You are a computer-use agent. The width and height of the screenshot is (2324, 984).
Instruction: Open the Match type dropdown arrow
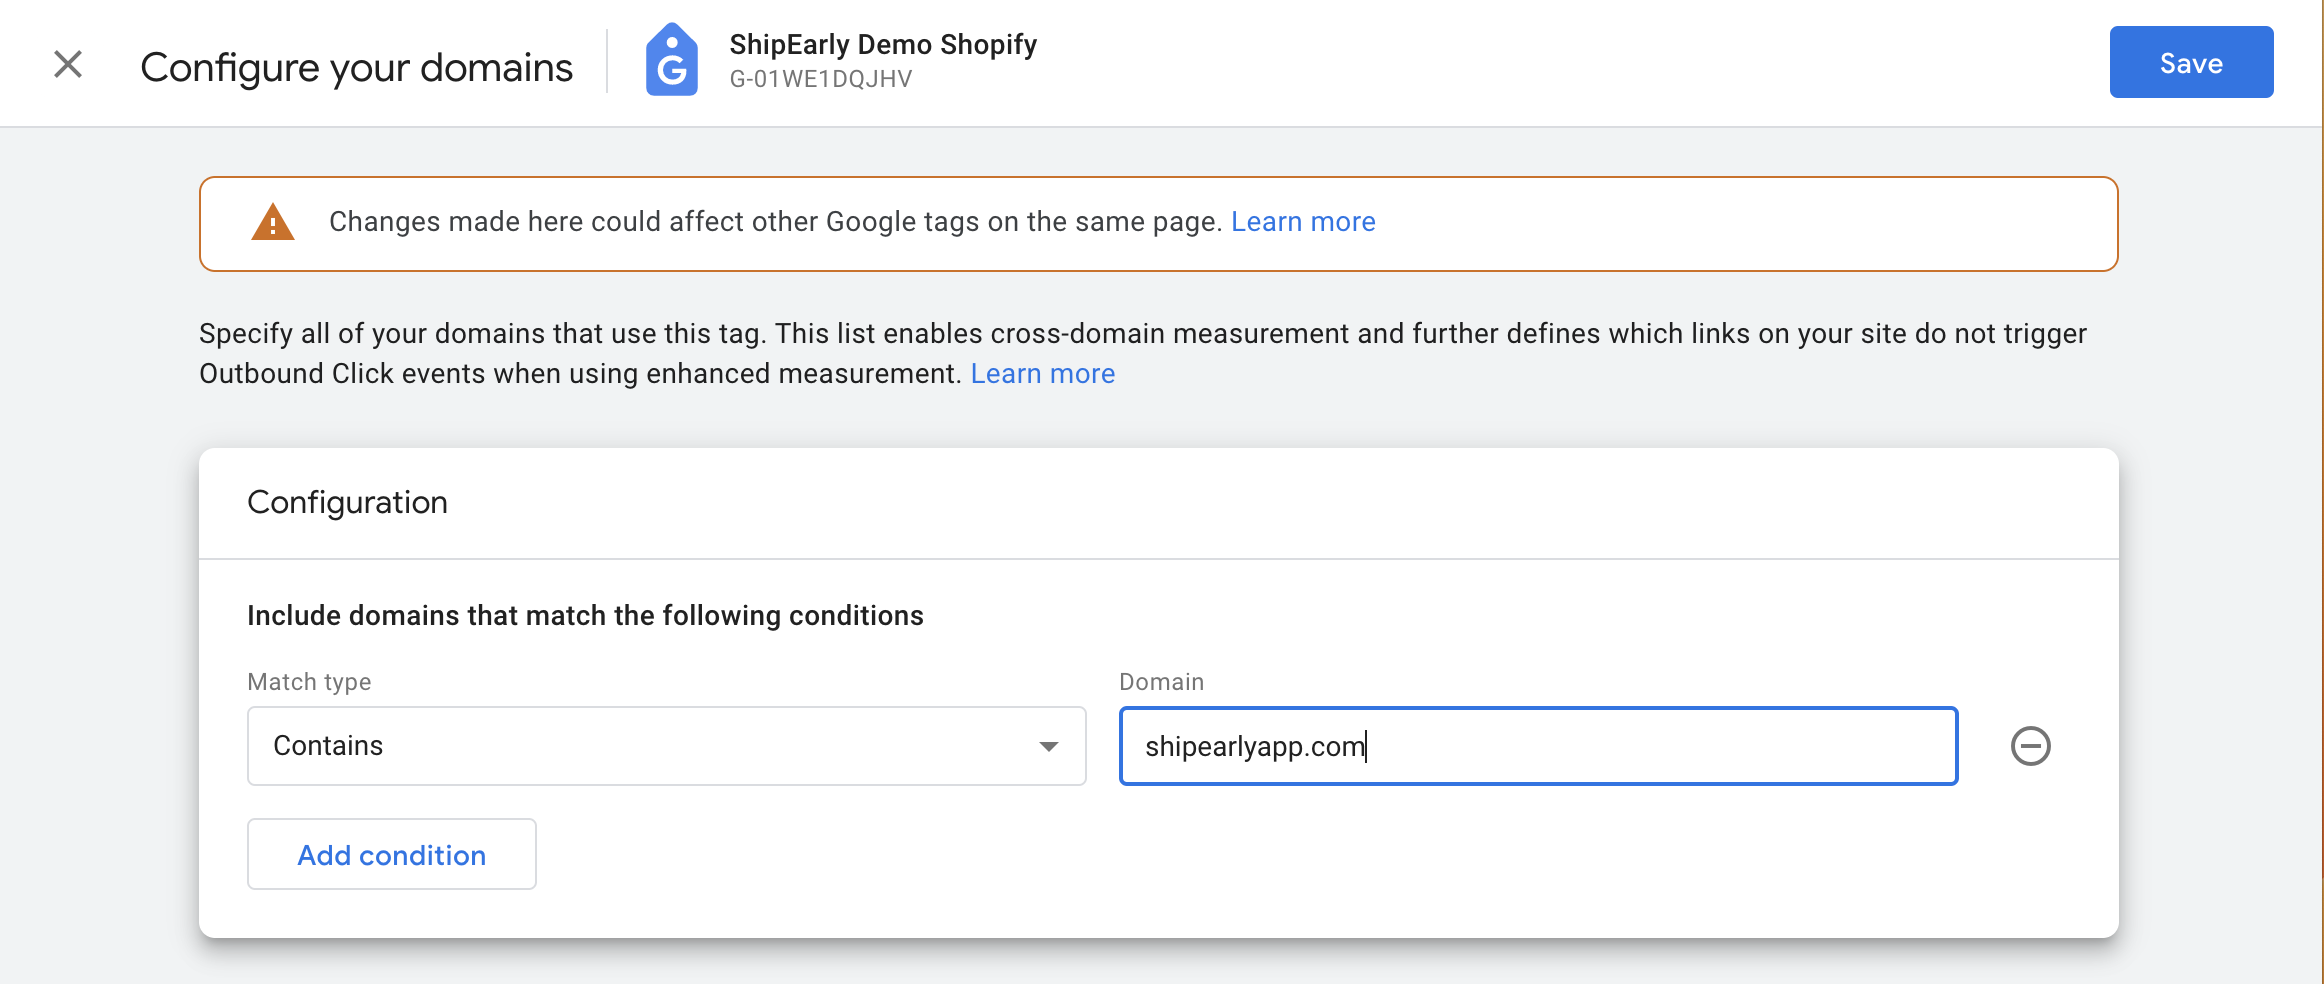(1048, 746)
